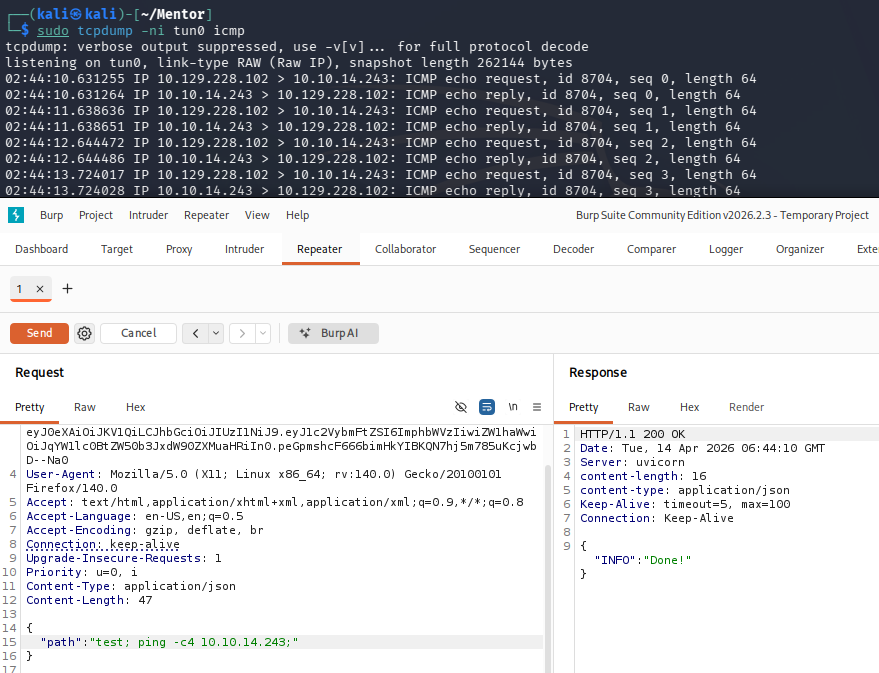Toggle hidden-eye icon in Request panel

(461, 407)
